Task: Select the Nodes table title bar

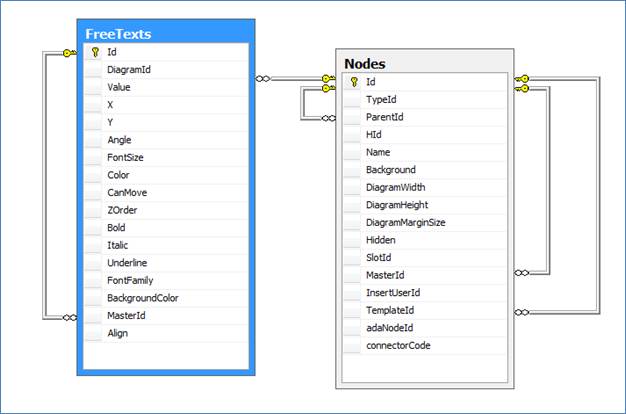Action: (x=424, y=63)
